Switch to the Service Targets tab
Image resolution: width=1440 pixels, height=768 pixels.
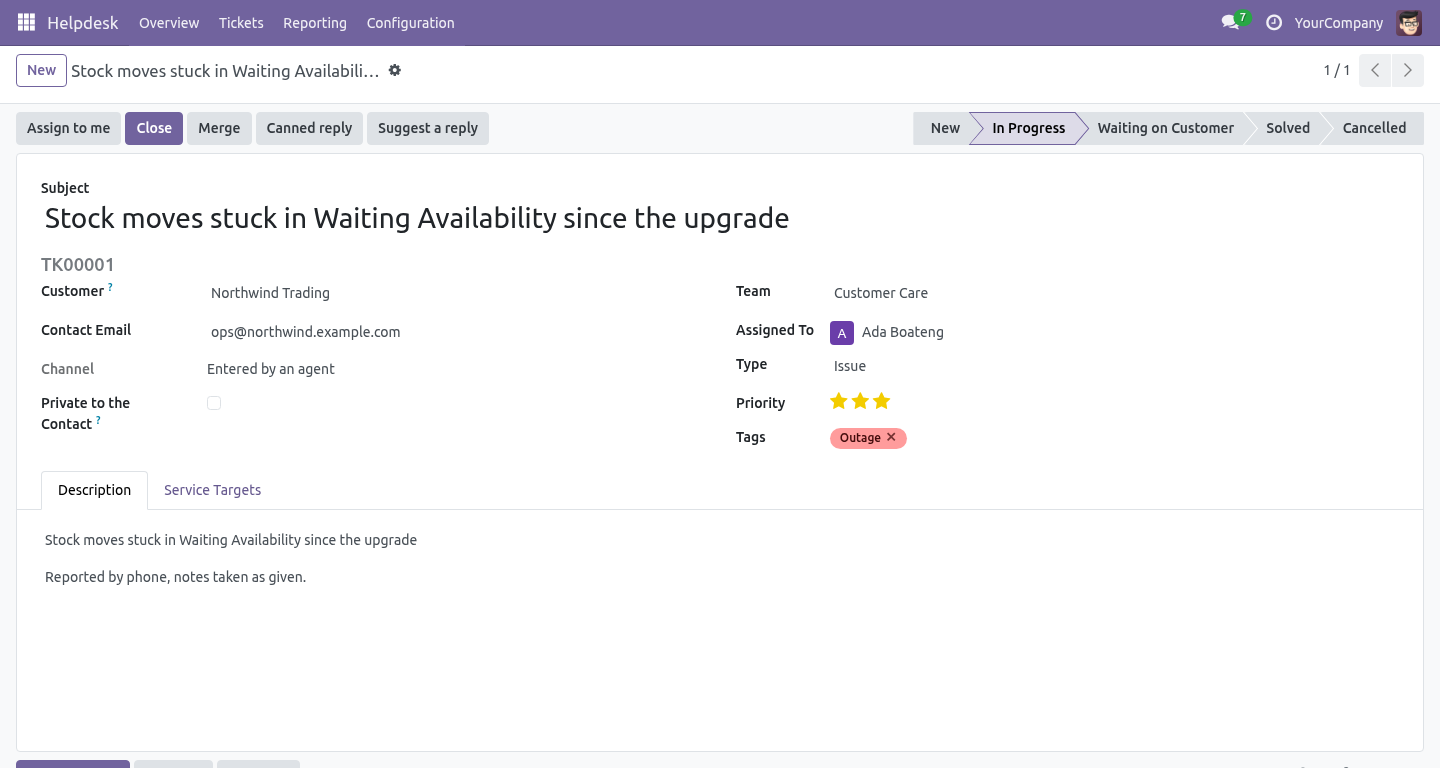point(213,490)
